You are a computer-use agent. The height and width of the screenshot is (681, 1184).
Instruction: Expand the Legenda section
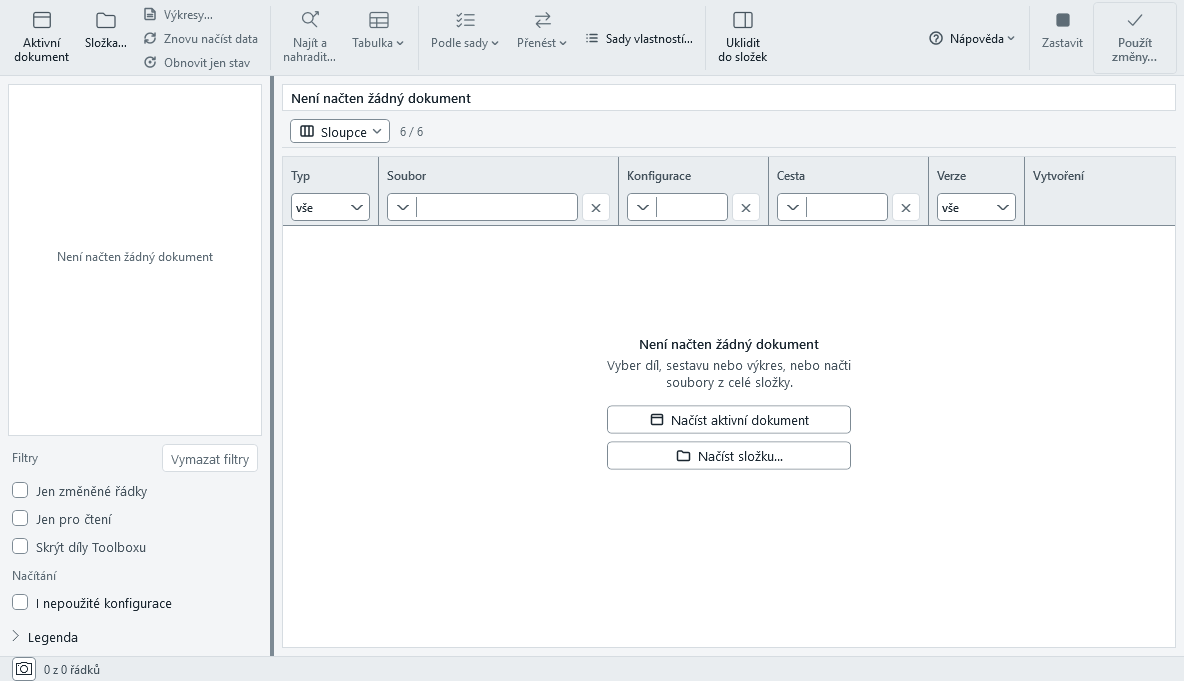point(45,637)
